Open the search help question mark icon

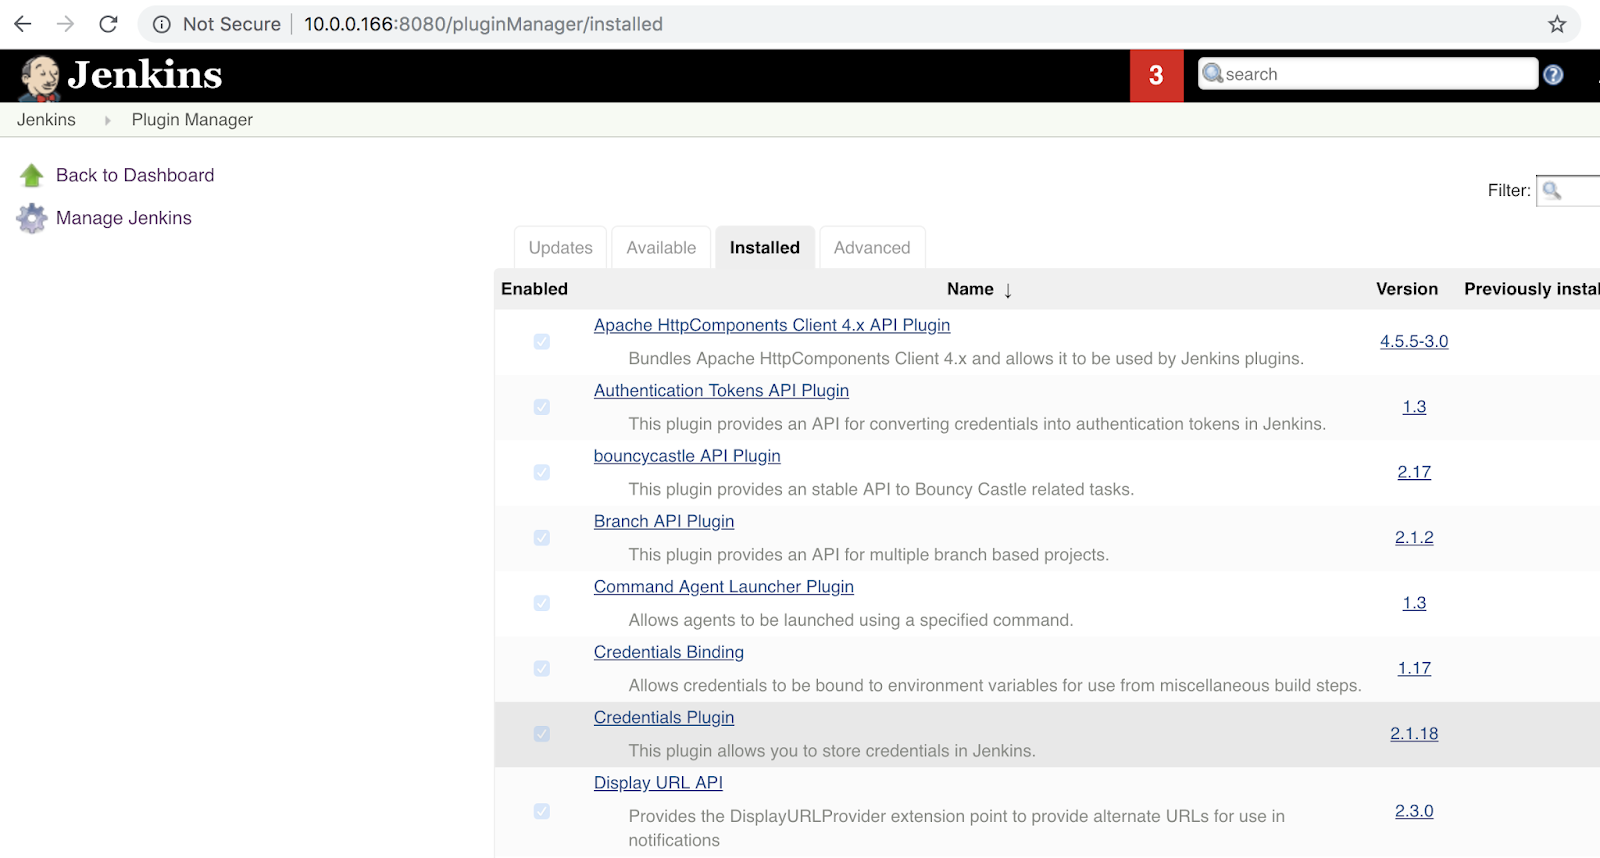1553,75
